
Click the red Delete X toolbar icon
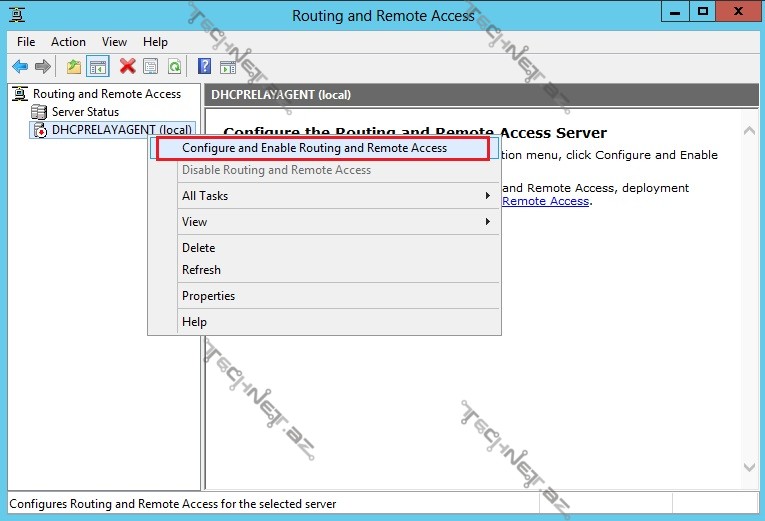[127, 67]
